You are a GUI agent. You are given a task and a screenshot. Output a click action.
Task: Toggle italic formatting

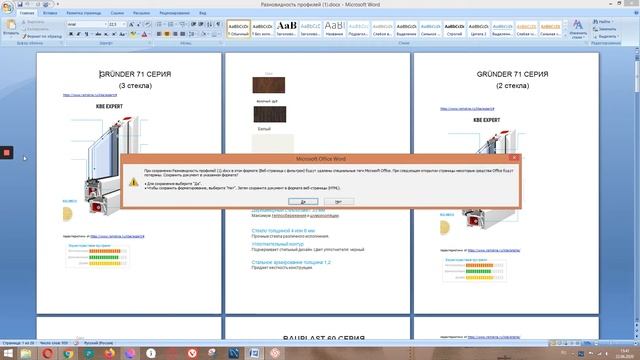coord(78,34)
